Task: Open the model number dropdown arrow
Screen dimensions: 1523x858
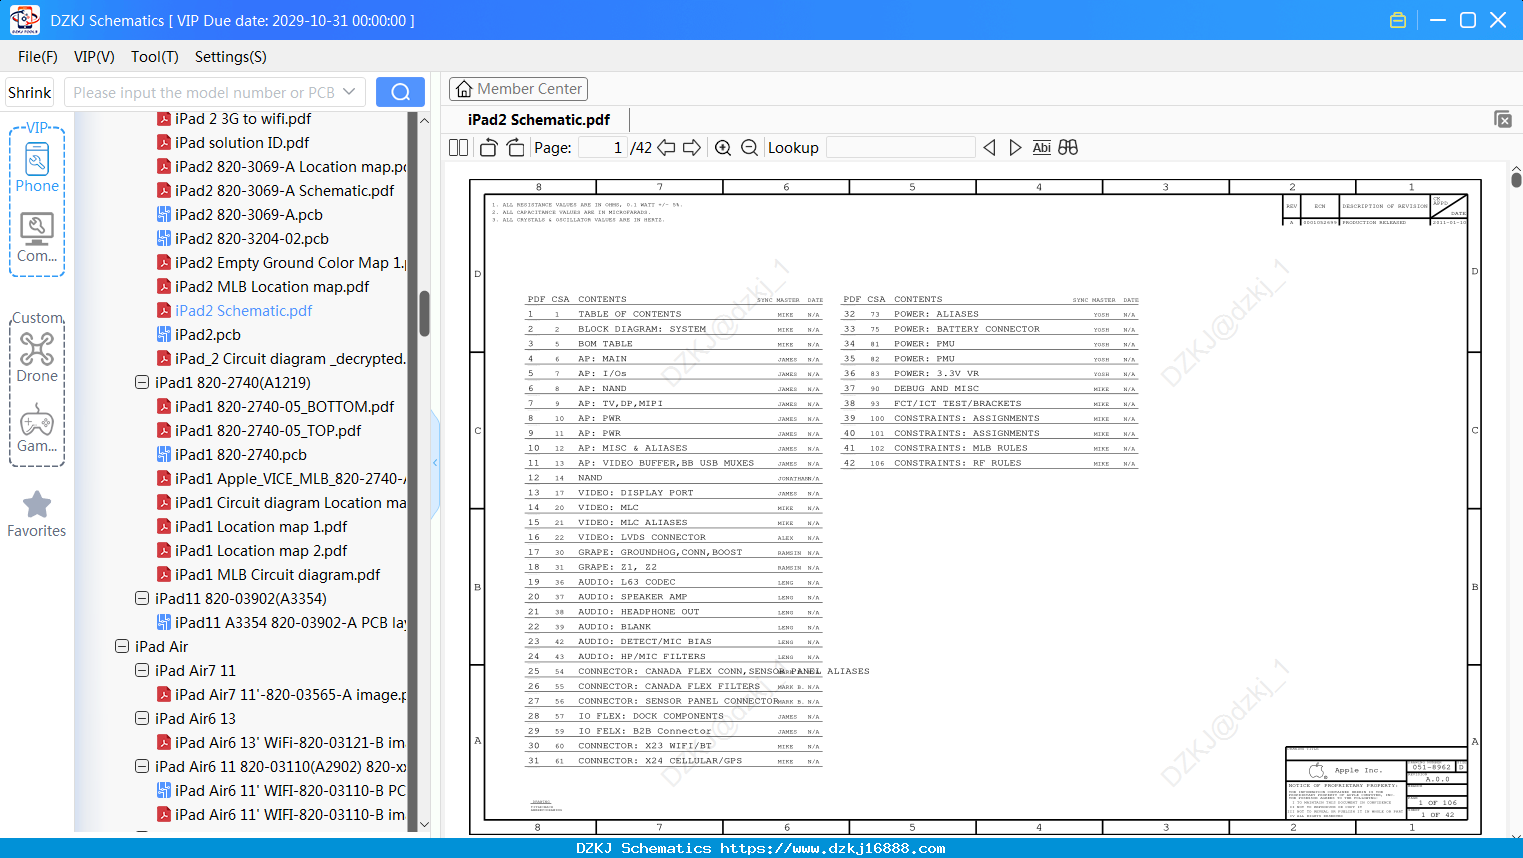Action: point(349,92)
